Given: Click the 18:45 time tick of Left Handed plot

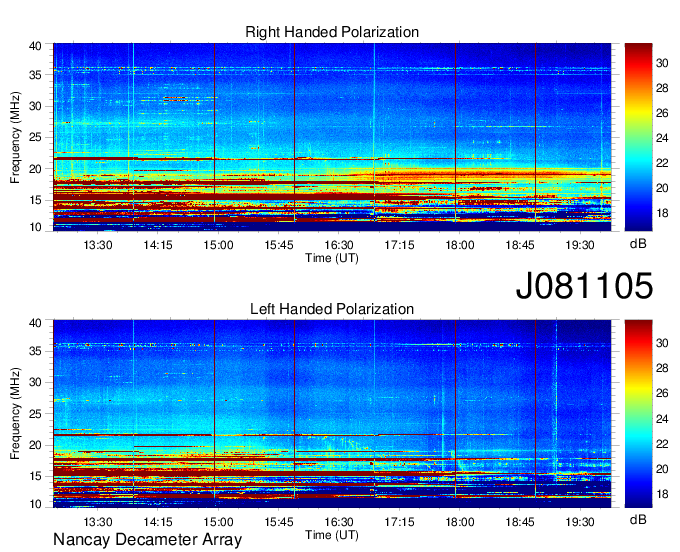Looking at the screenshot, I should tap(520, 522).
